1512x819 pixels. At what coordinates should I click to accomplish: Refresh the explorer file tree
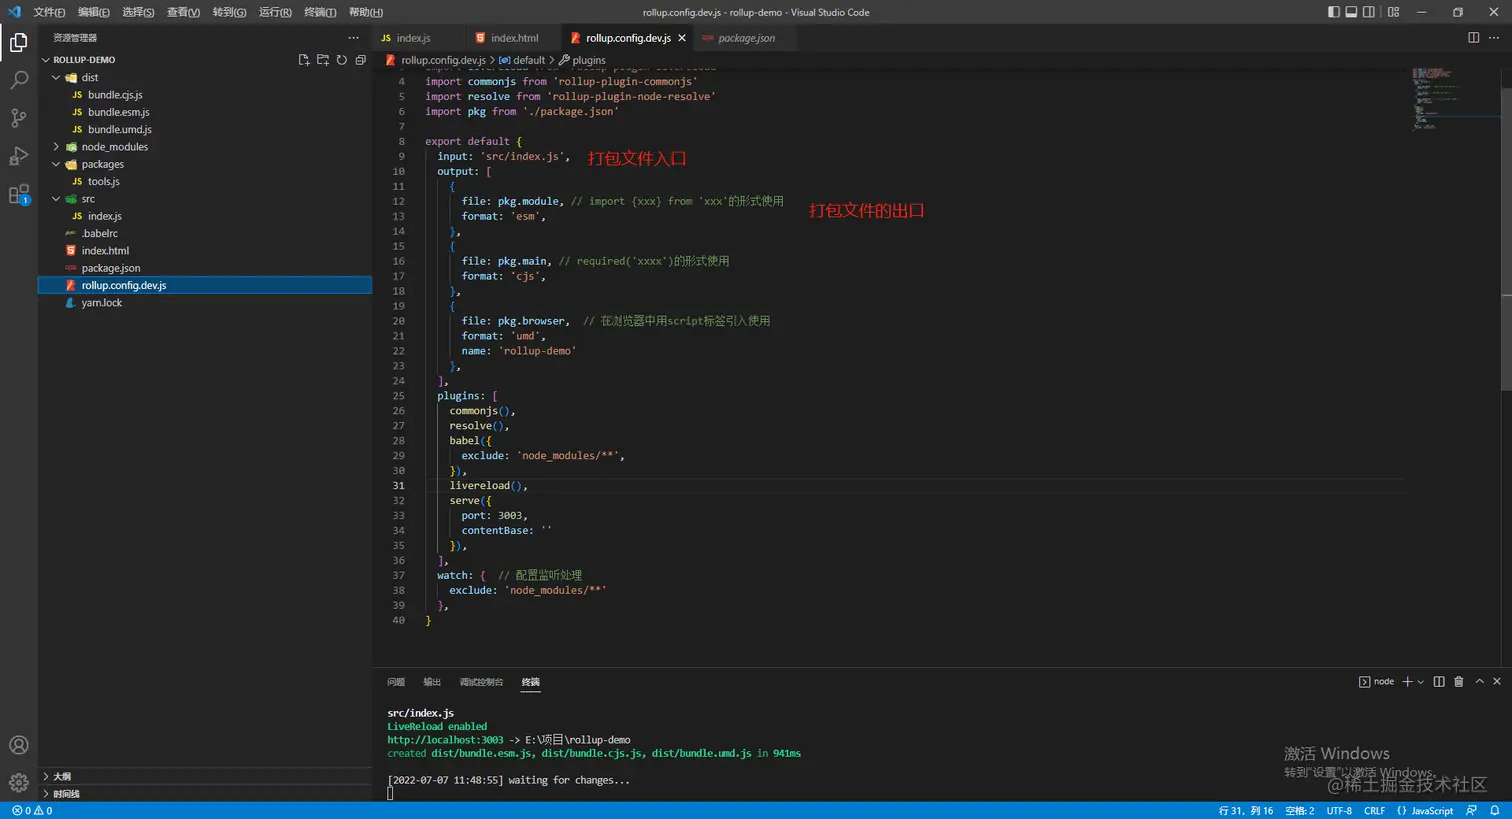342,60
